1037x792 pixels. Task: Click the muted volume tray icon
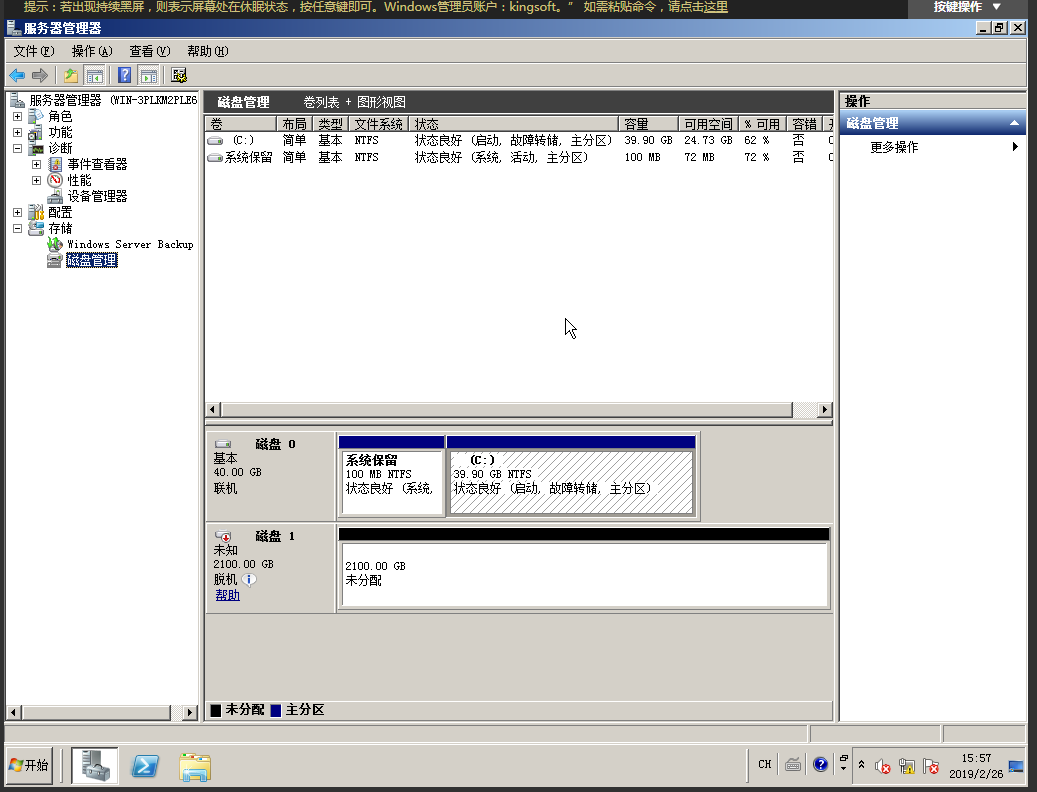coord(882,766)
